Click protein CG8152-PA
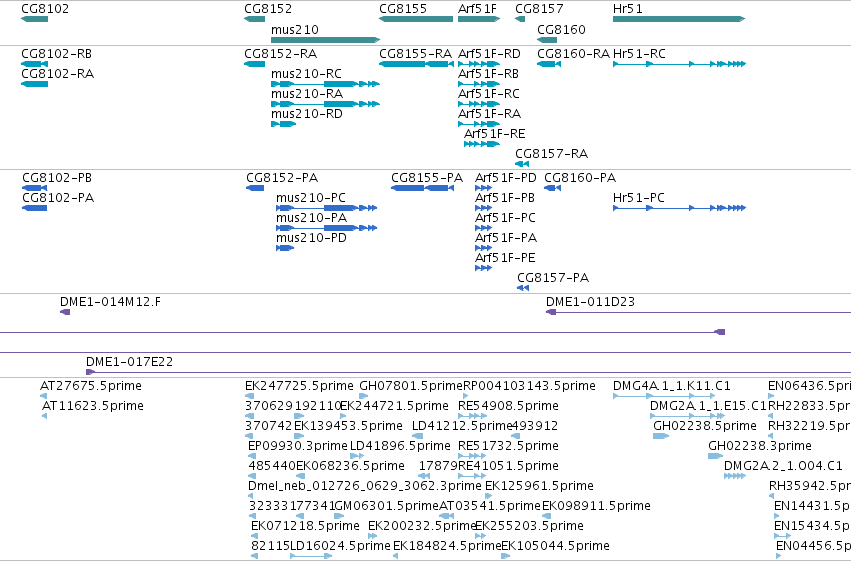 click(x=255, y=188)
